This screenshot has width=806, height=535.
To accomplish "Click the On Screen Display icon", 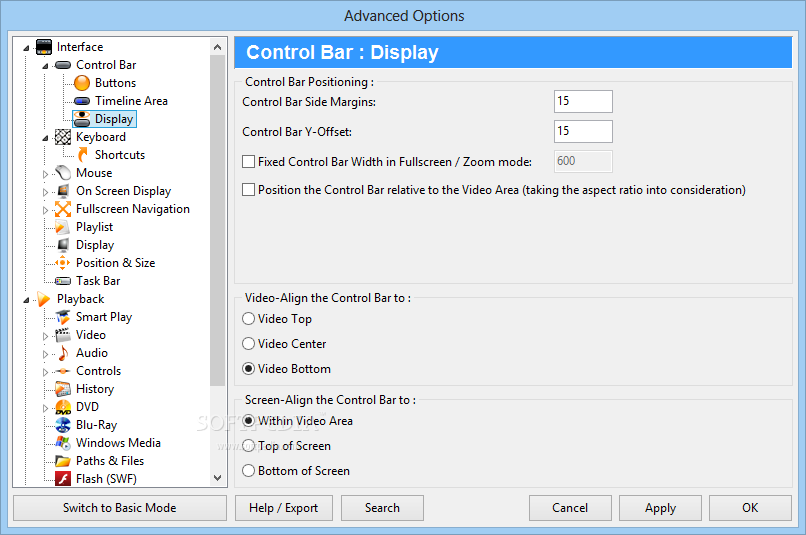I will pyautogui.click(x=63, y=191).
